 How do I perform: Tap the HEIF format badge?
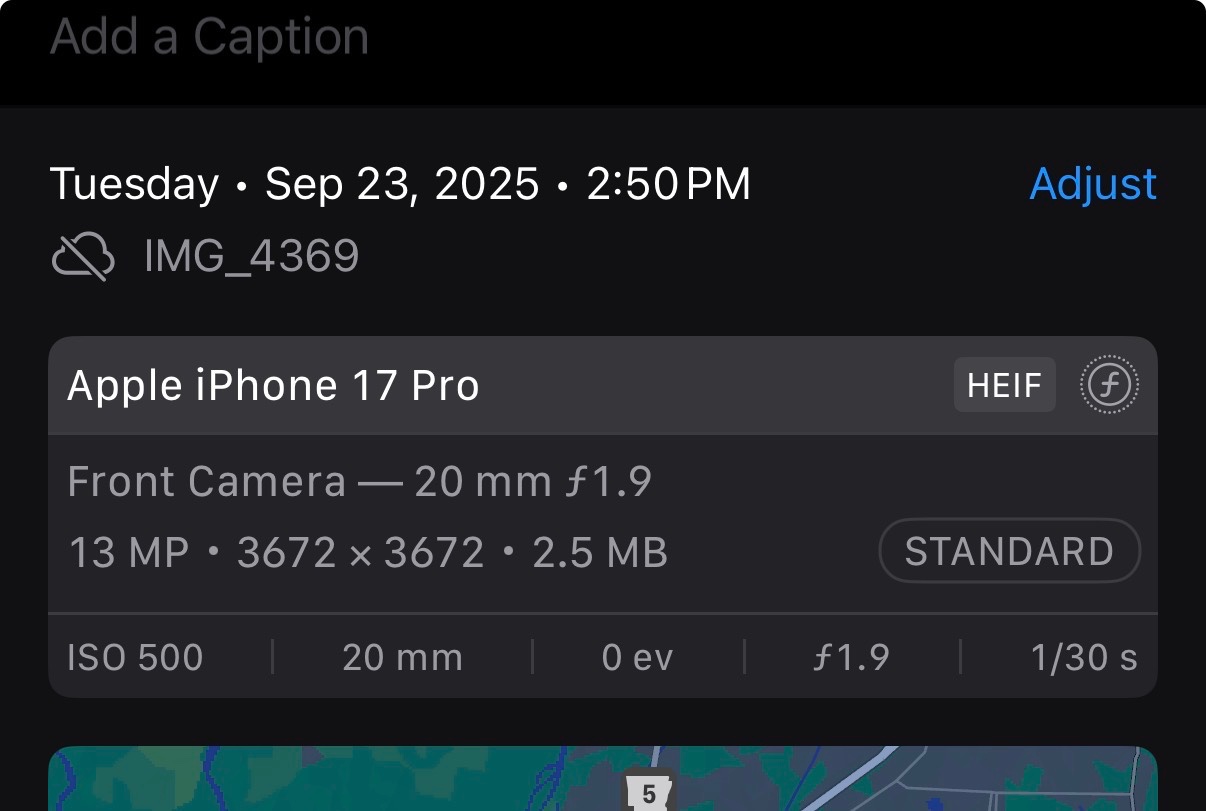click(1004, 385)
